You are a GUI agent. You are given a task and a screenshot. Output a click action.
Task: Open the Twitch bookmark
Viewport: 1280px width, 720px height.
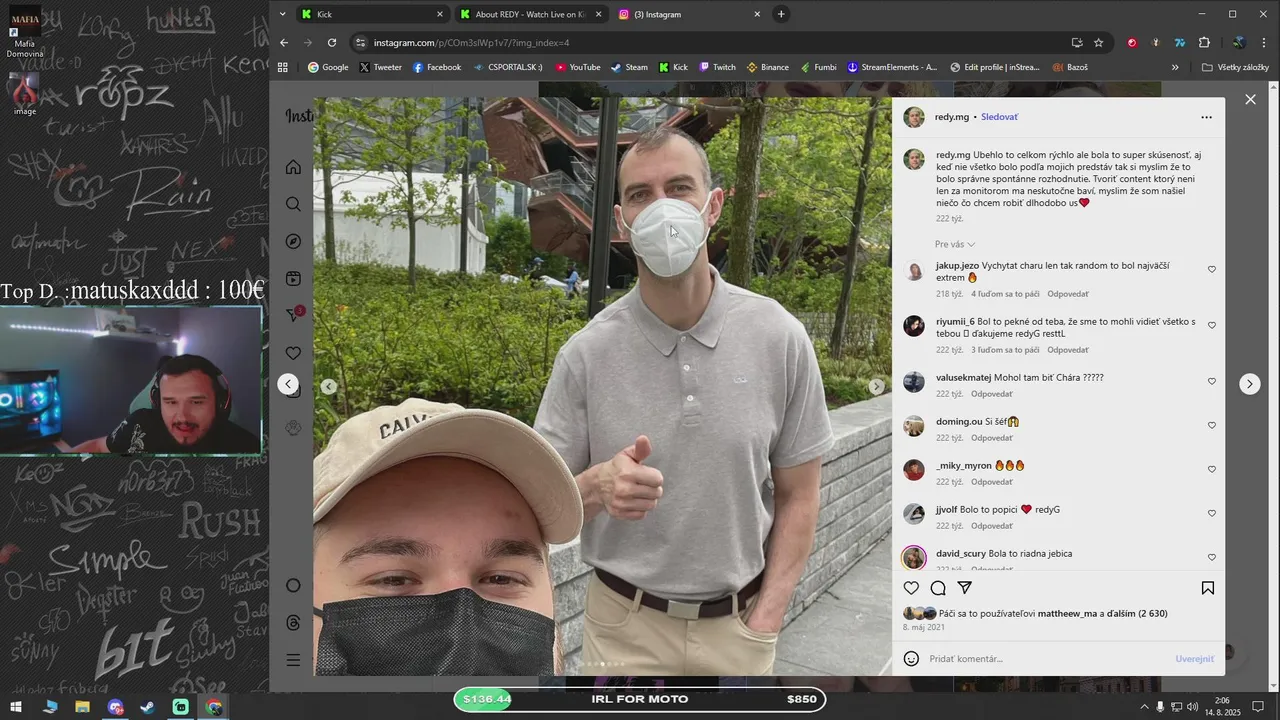click(717, 67)
